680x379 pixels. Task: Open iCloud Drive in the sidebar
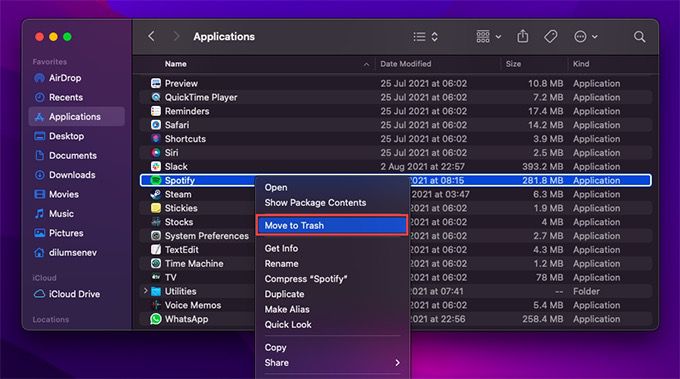point(74,294)
